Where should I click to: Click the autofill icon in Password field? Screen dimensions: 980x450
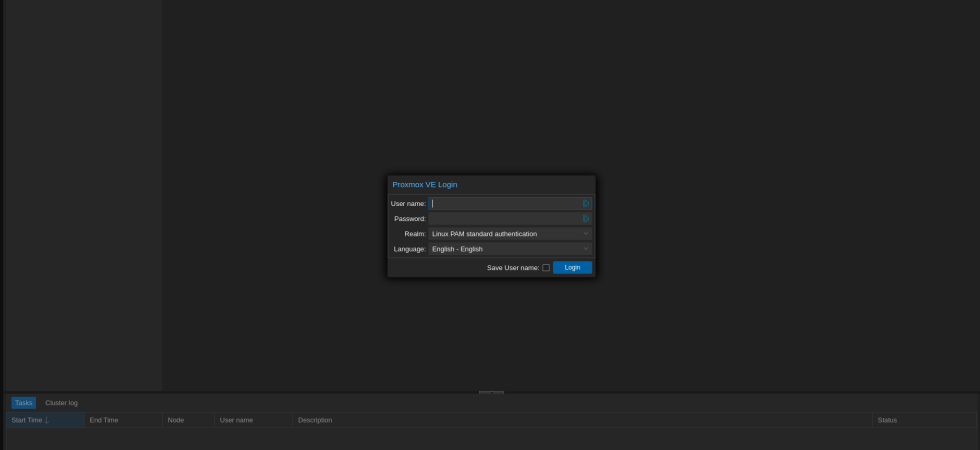[586, 219]
